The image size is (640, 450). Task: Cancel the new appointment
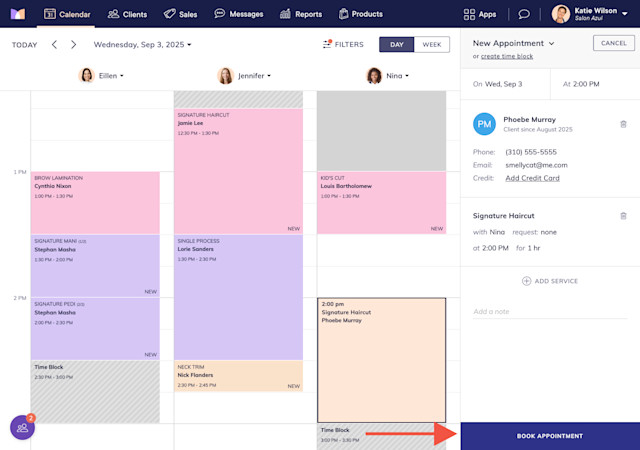tap(613, 43)
